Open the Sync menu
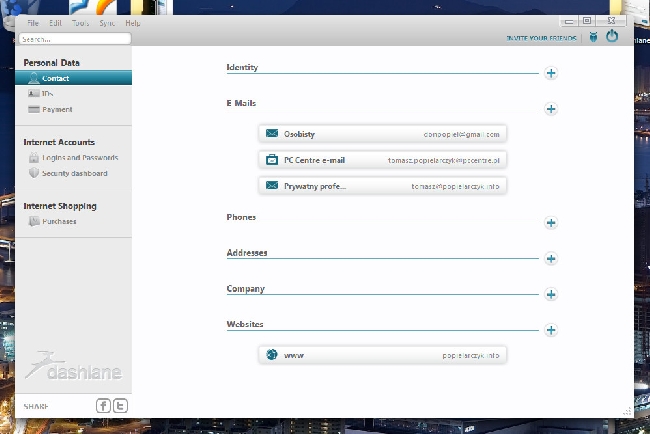The width and height of the screenshot is (650, 434). coord(107,22)
